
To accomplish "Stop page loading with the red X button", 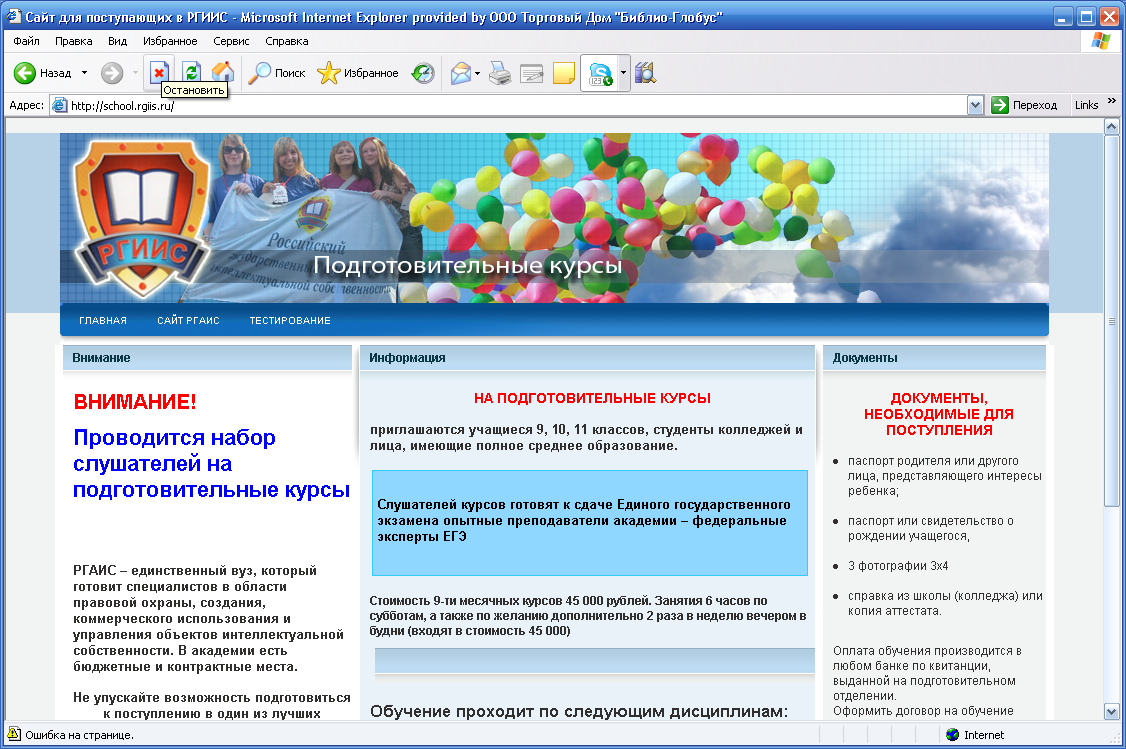I will pos(159,72).
